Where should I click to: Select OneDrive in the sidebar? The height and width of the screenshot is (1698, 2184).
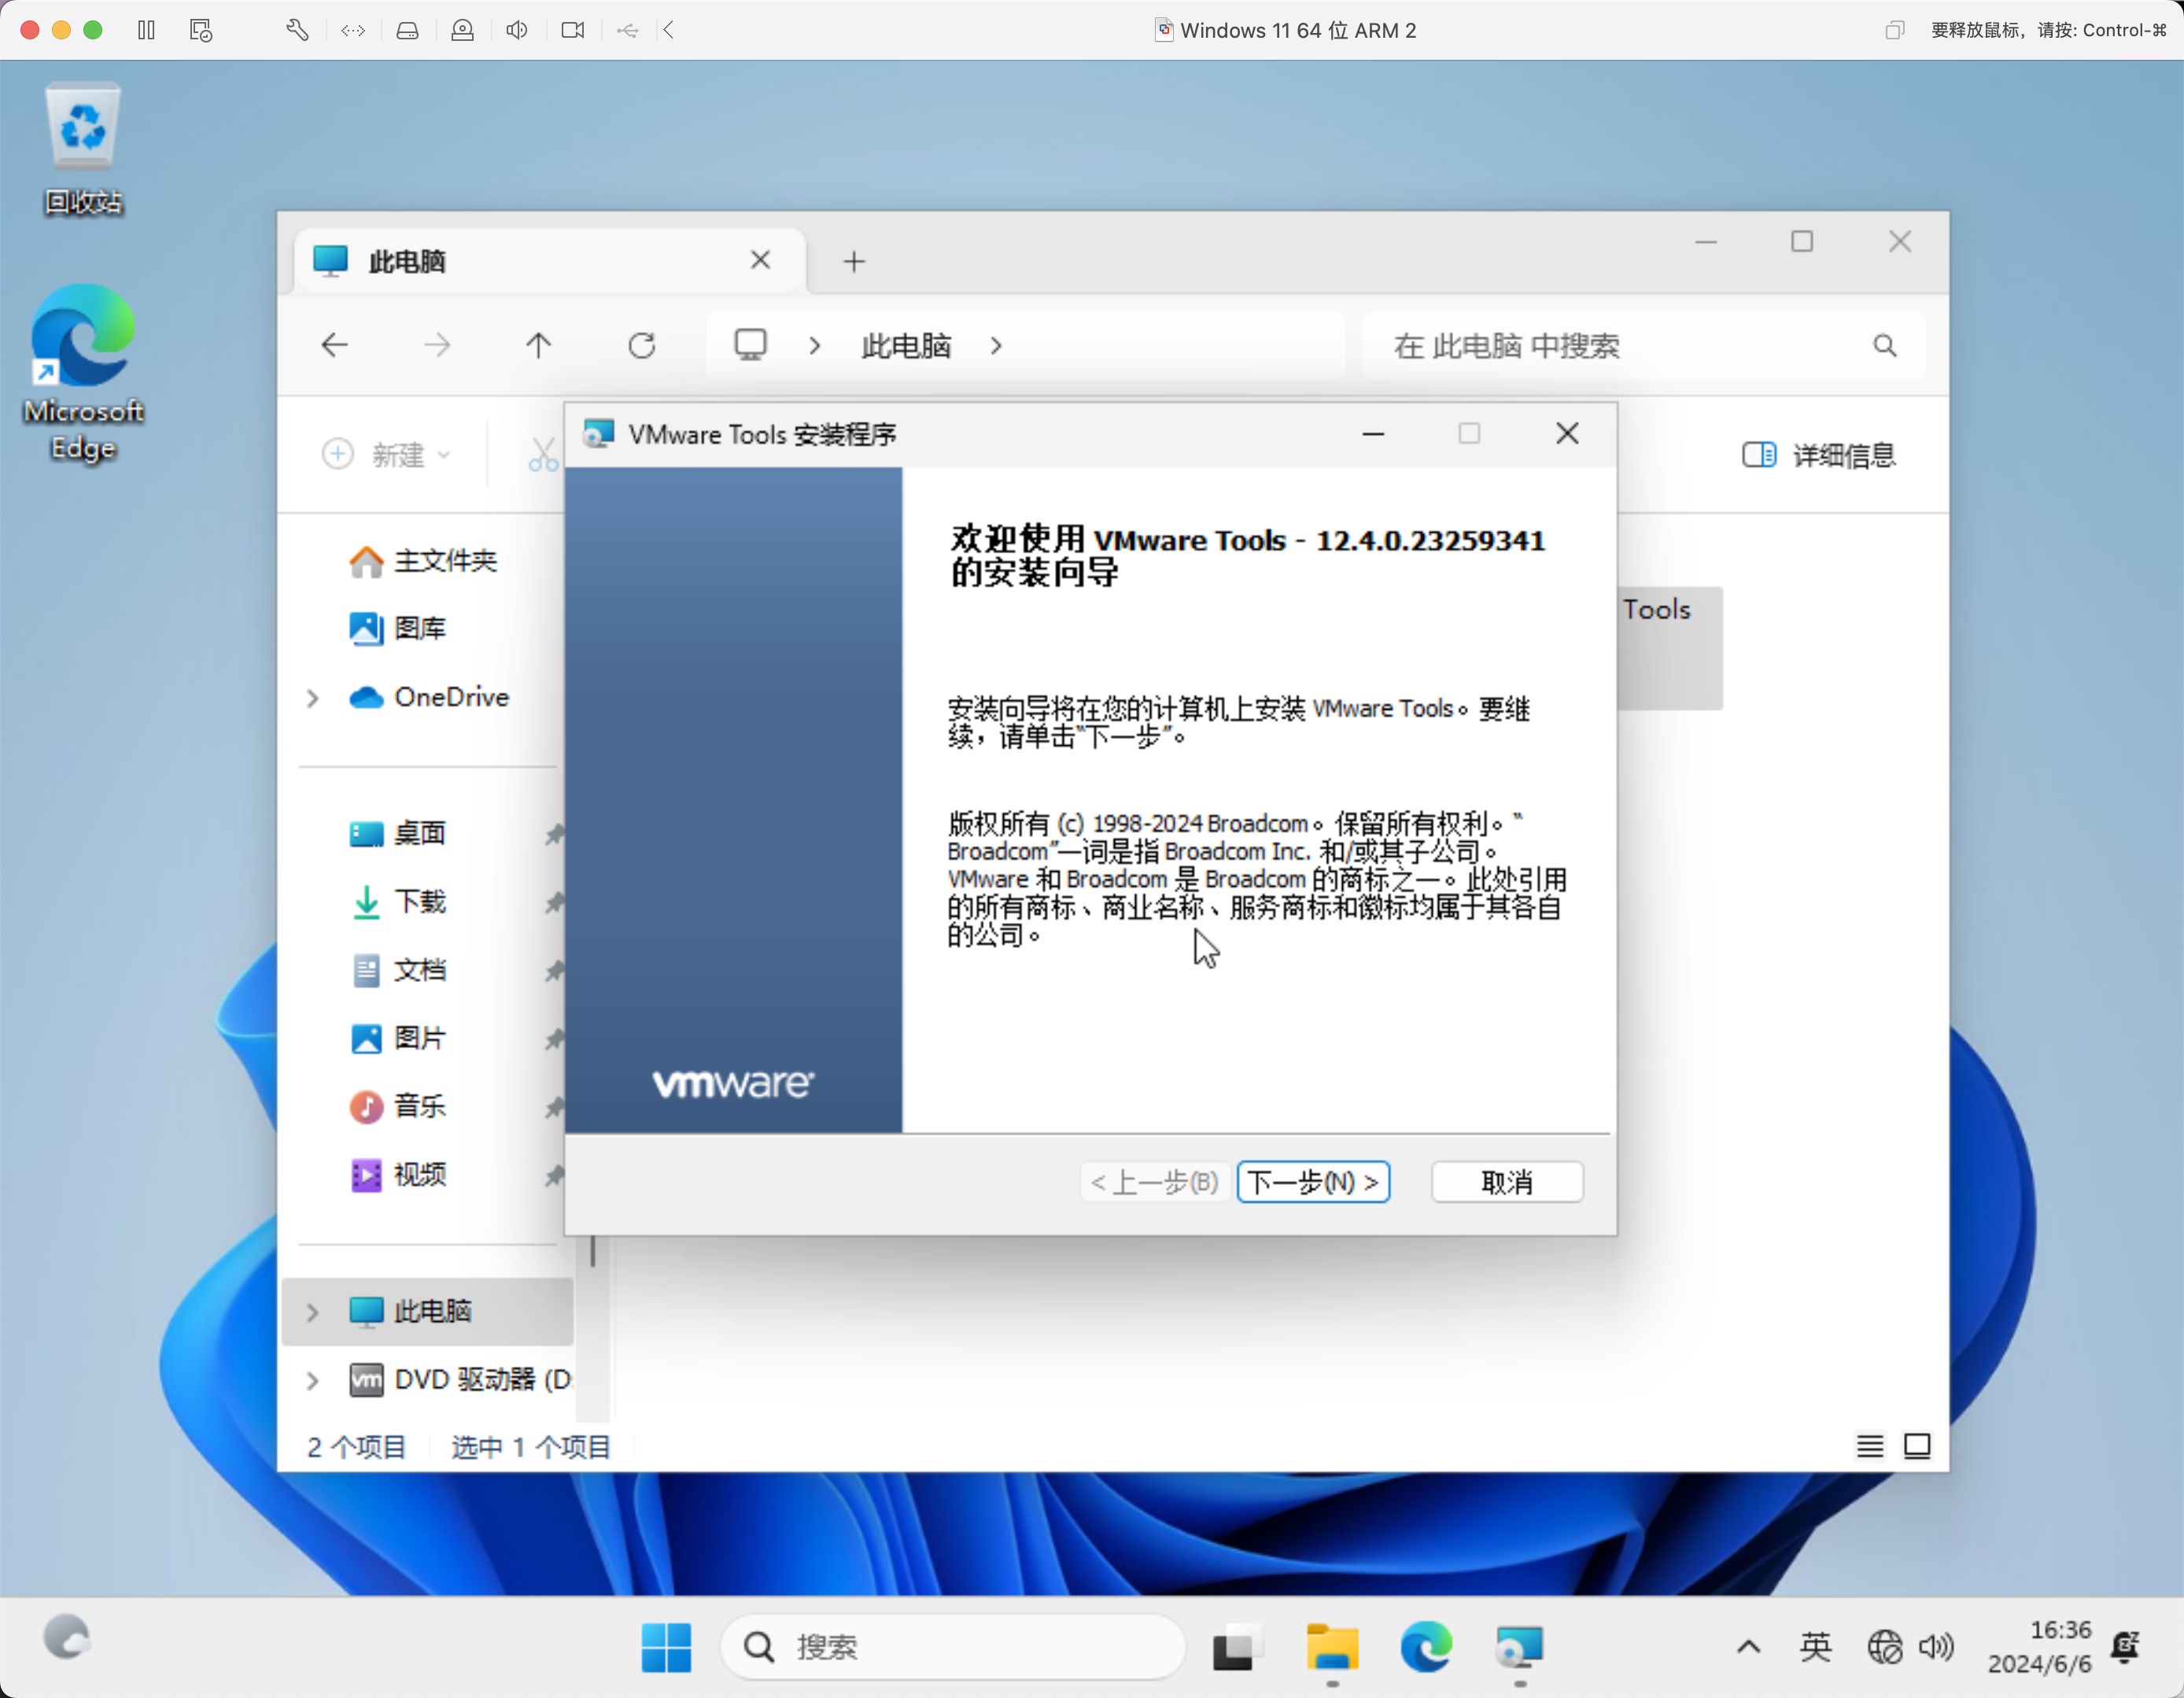point(430,697)
